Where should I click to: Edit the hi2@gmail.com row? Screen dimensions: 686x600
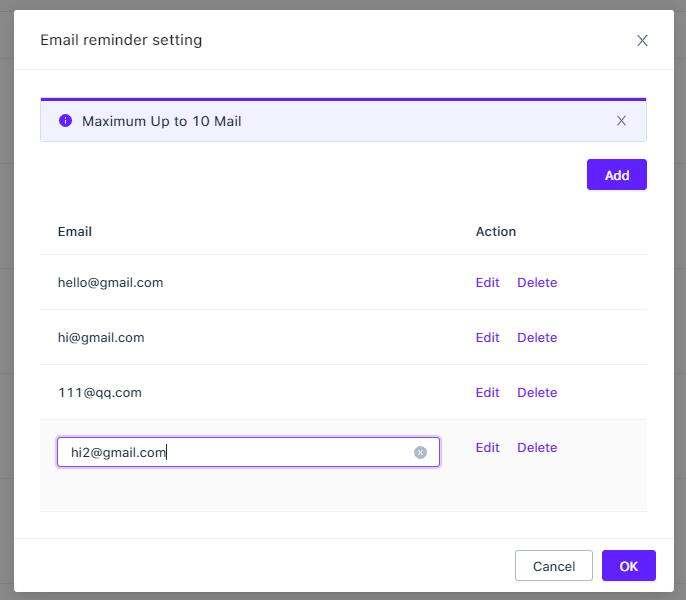click(487, 447)
